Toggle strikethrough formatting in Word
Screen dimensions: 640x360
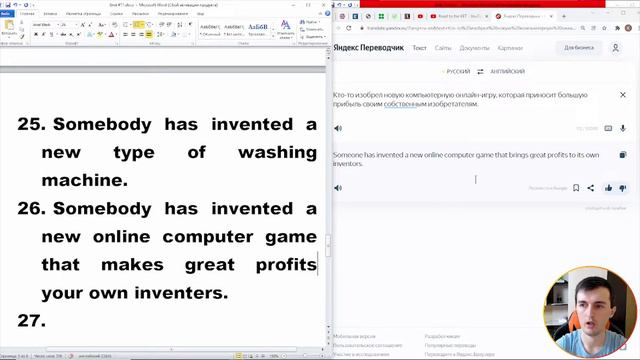(63, 35)
